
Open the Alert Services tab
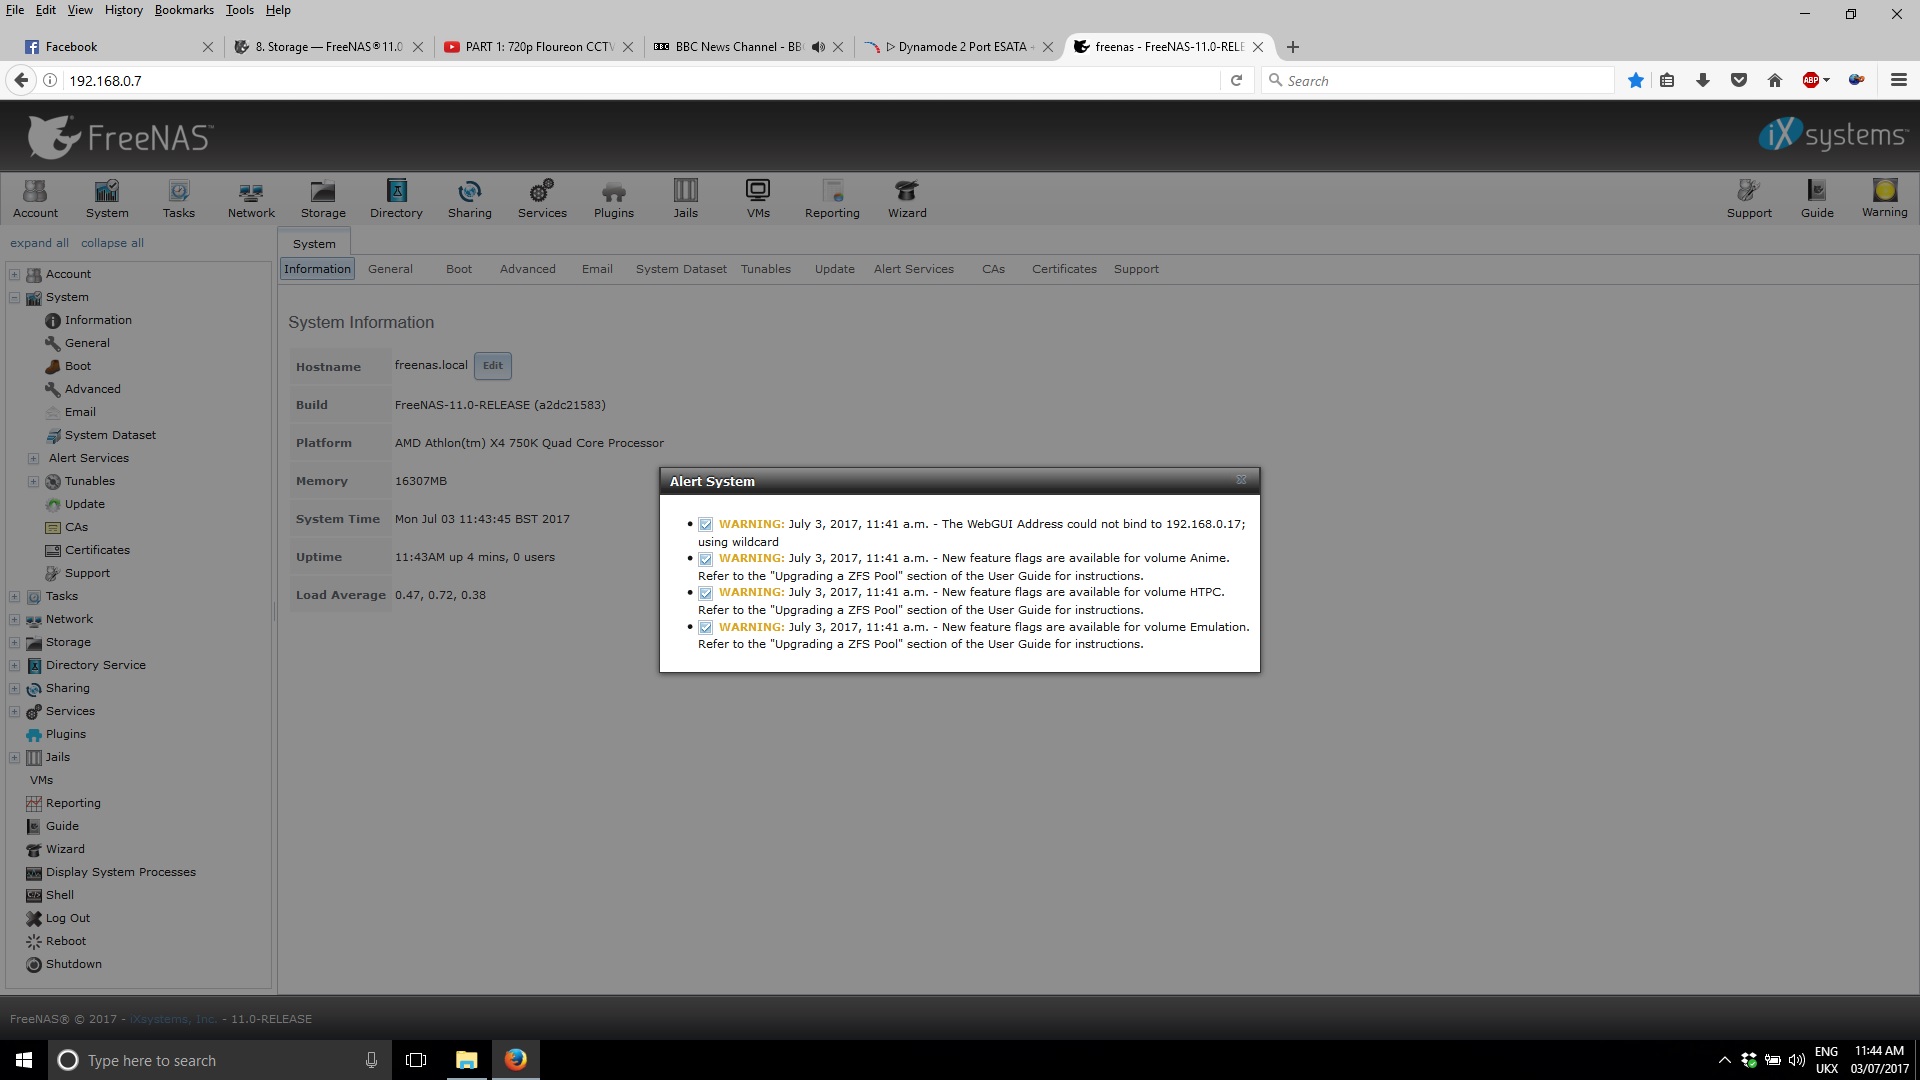pyautogui.click(x=913, y=269)
